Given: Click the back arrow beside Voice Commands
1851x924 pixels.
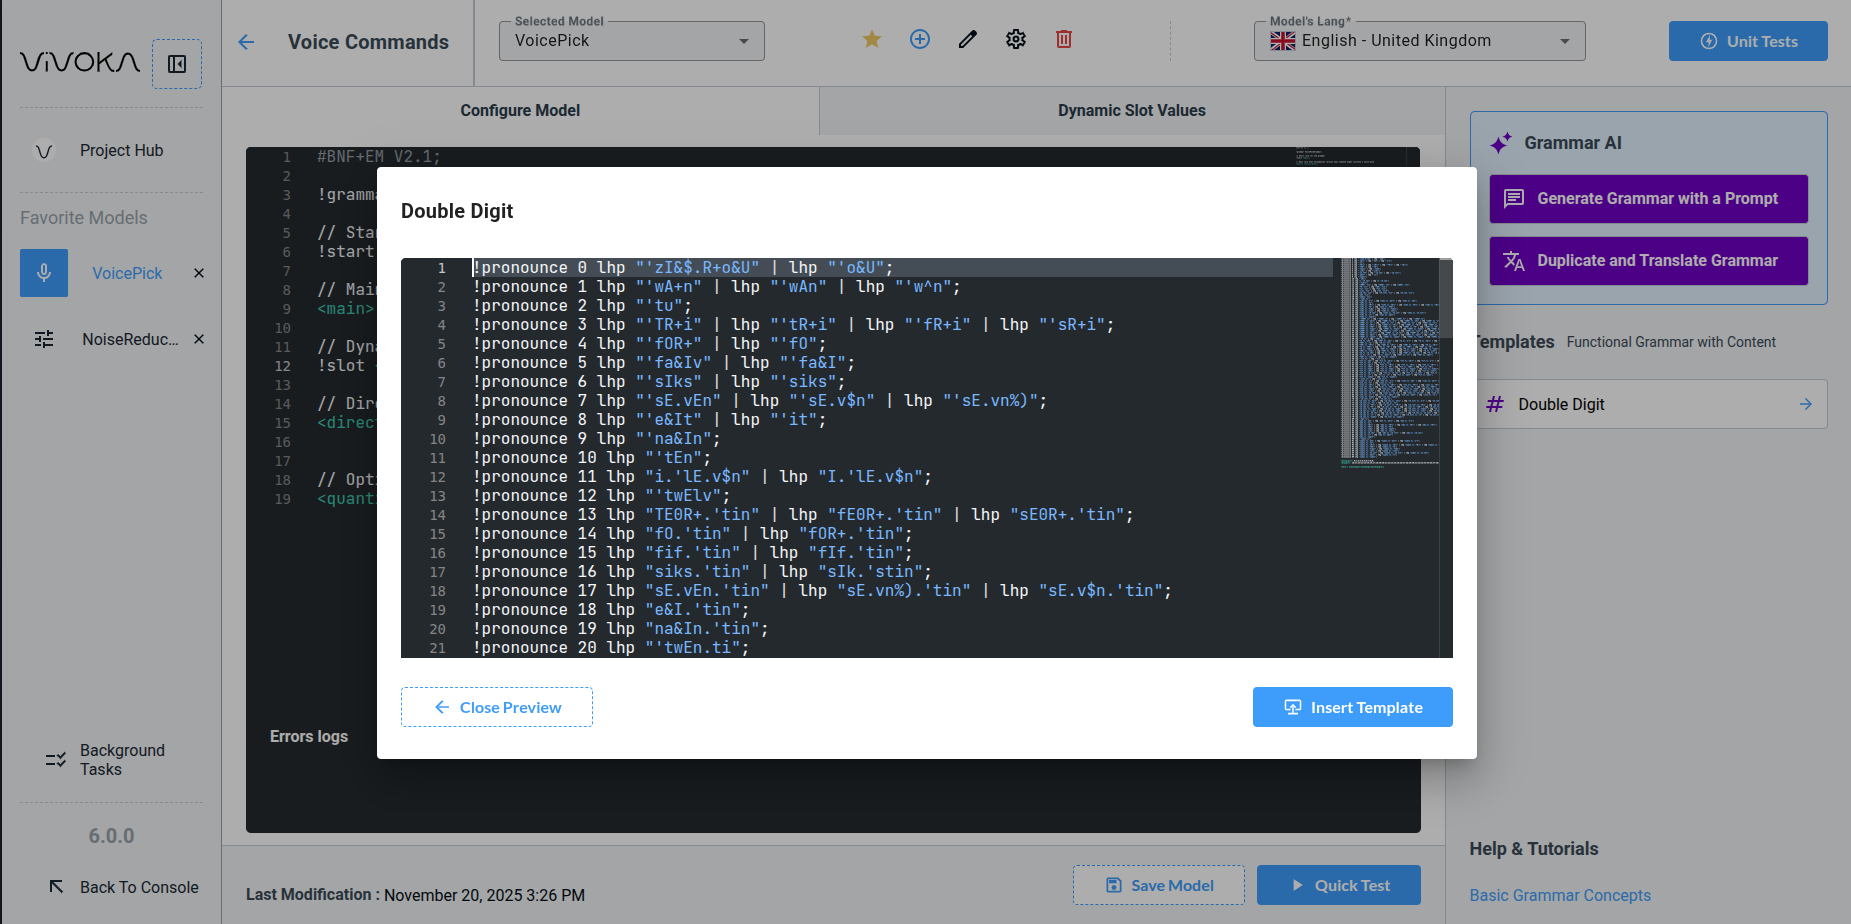Looking at the screenshot, I should coord(246,42).
